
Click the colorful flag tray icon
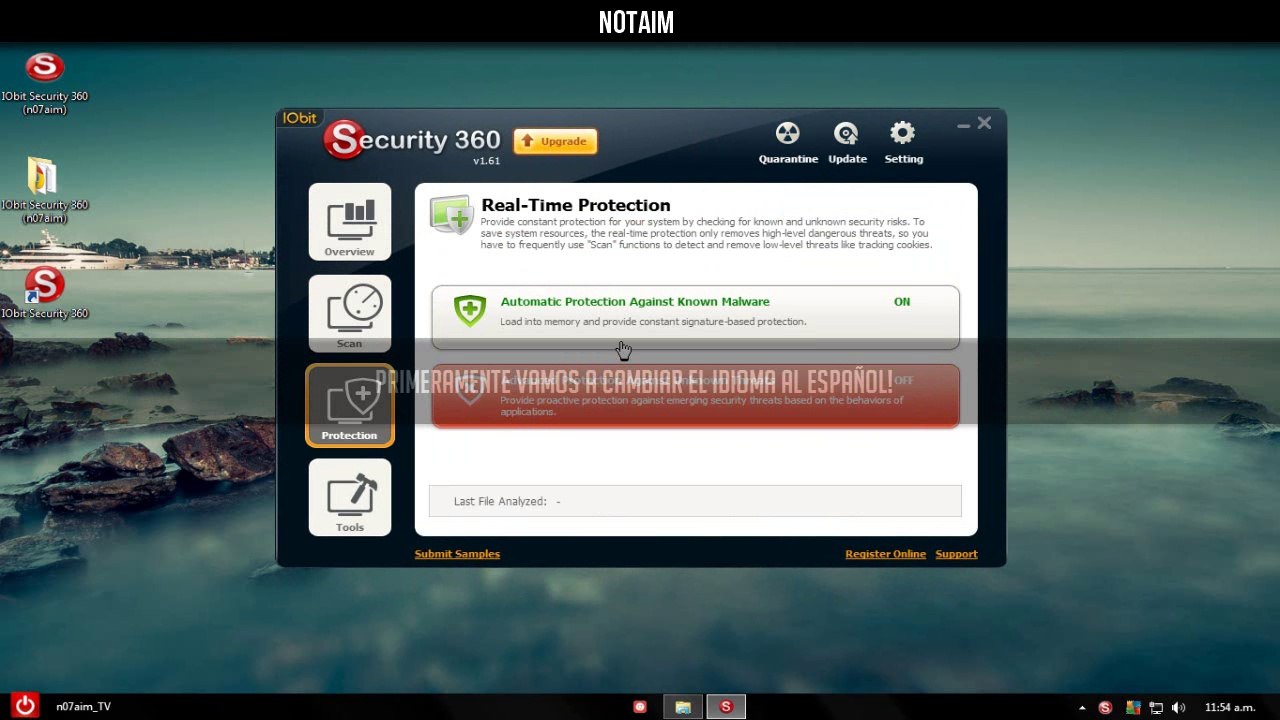(x=1133, y=708)
